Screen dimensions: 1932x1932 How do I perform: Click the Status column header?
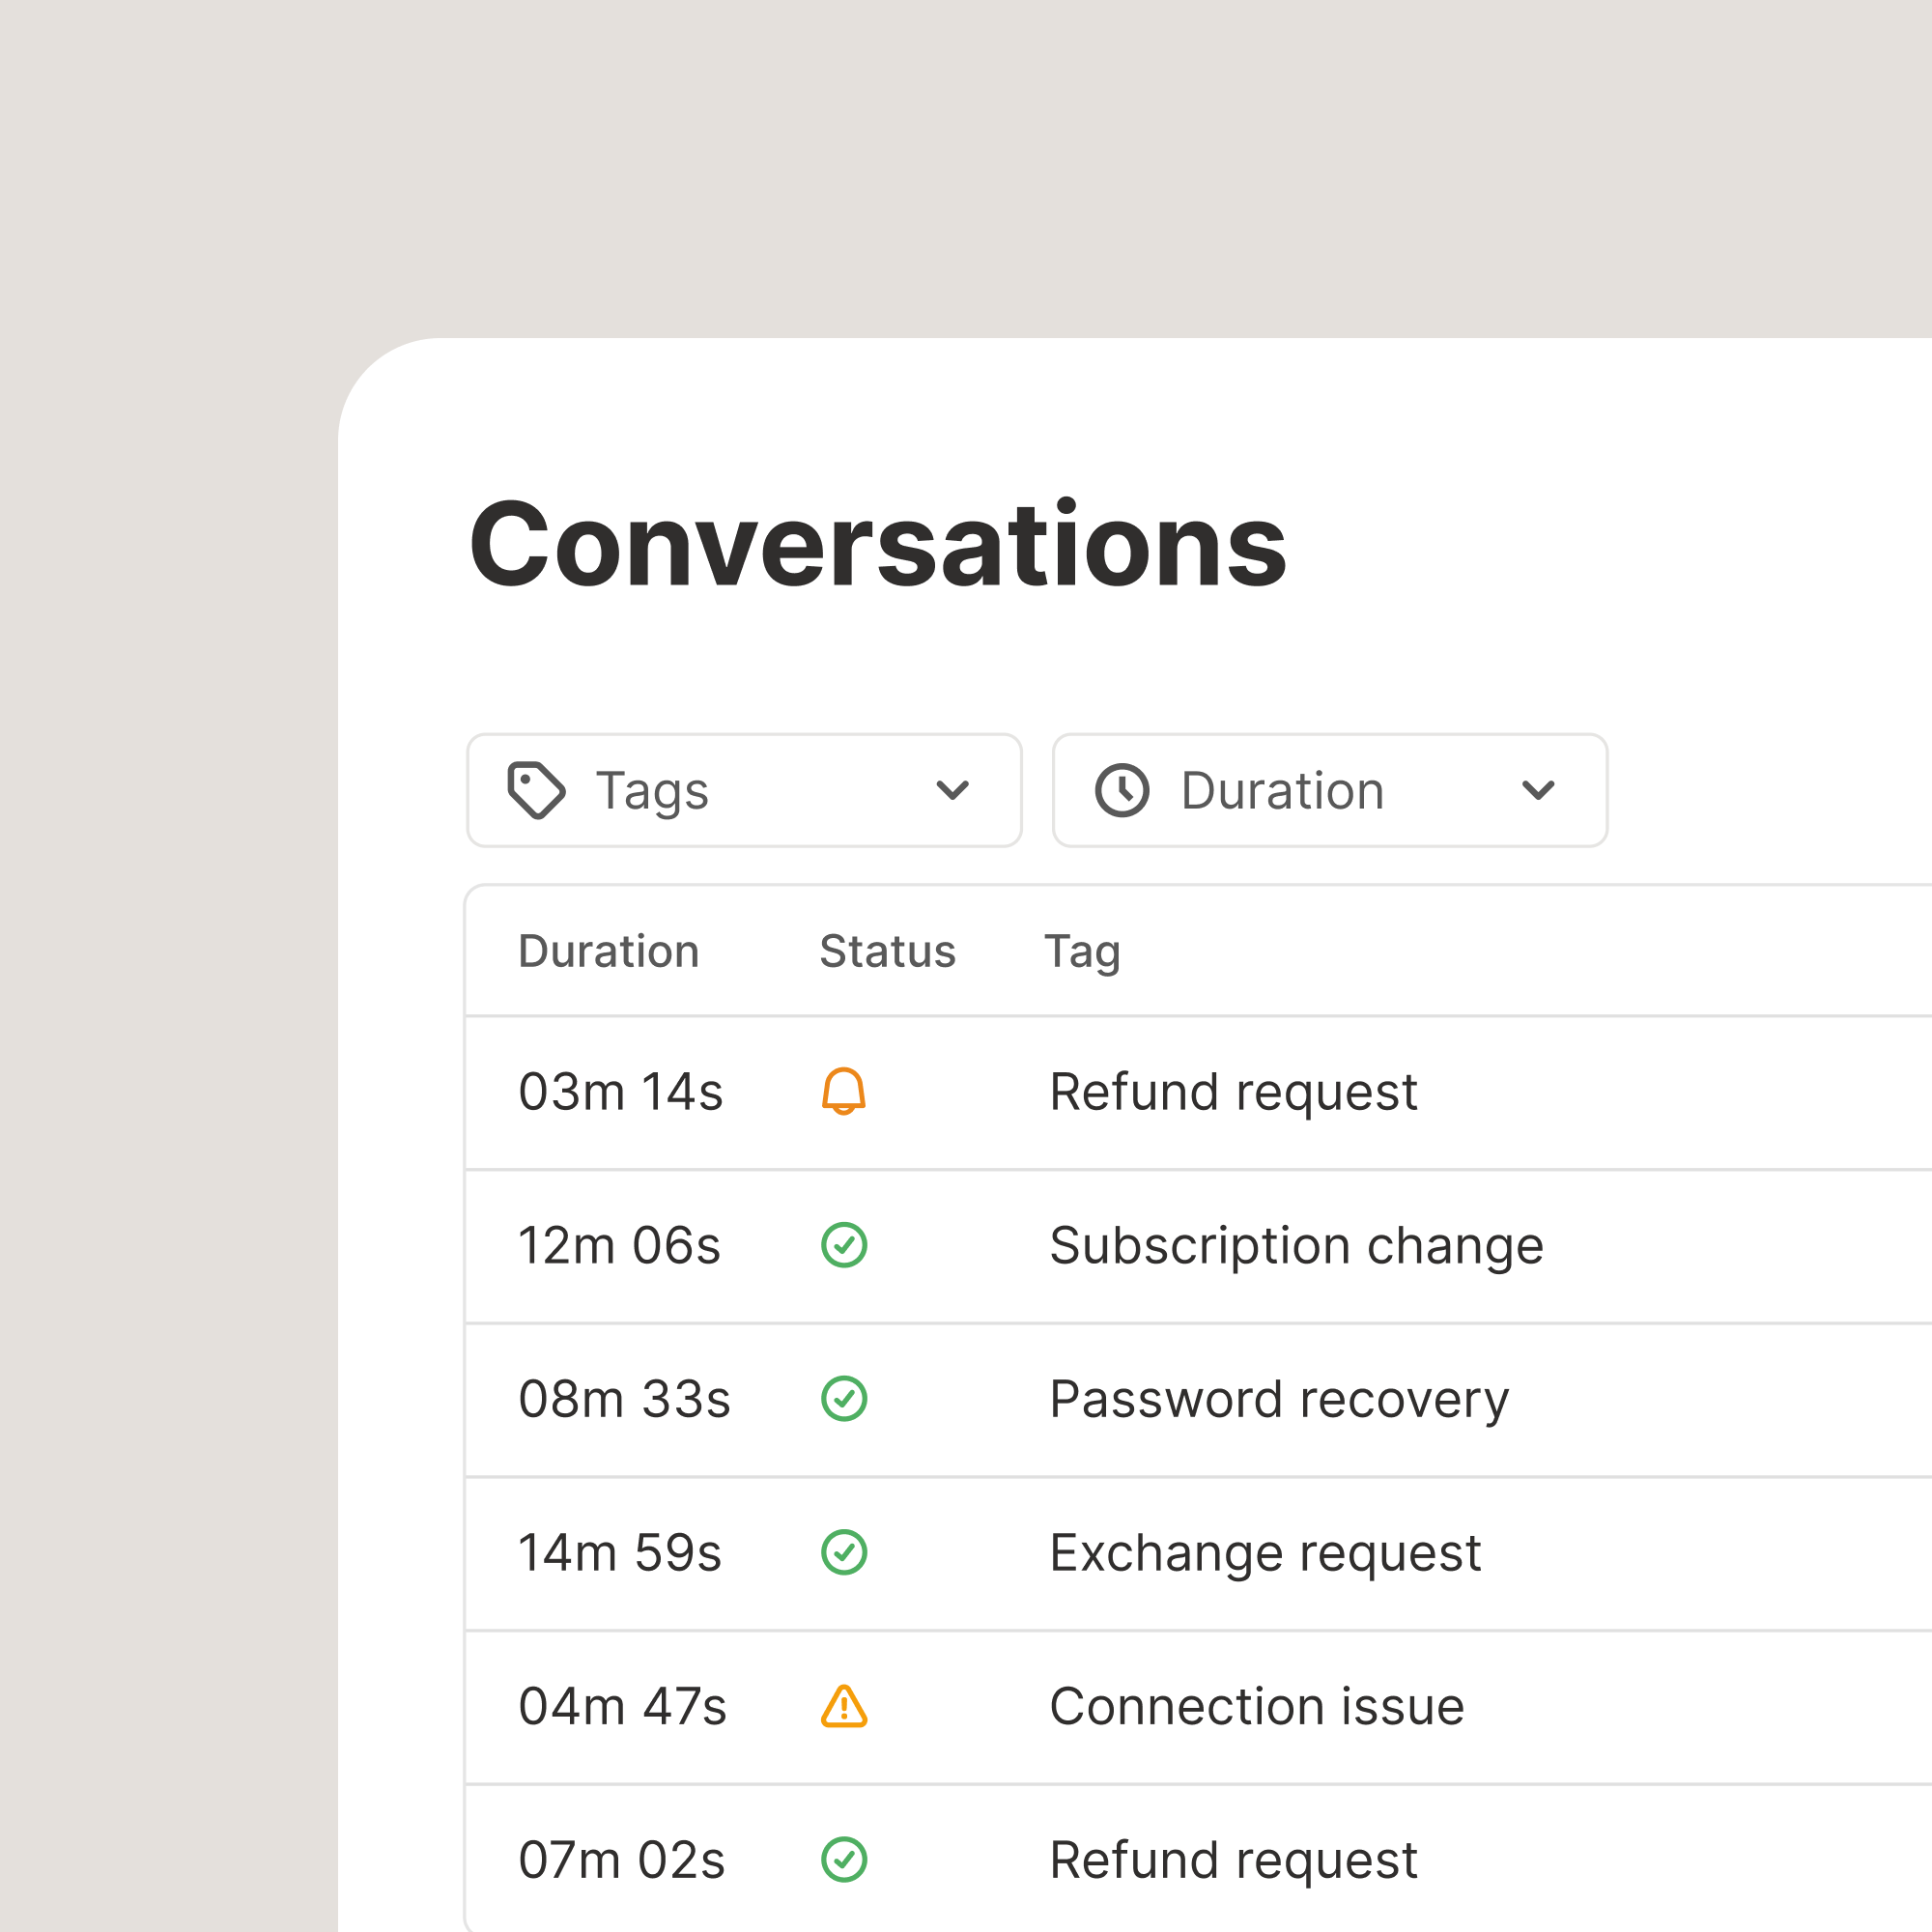pyautogui.click(x=887, y=950)
